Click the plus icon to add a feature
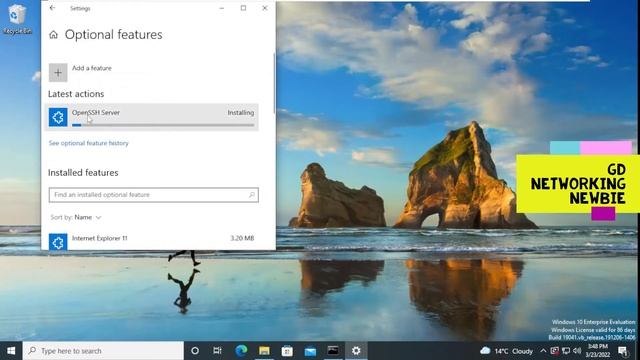The width and height of the screenshot is (640, 360). coord(58,73)
